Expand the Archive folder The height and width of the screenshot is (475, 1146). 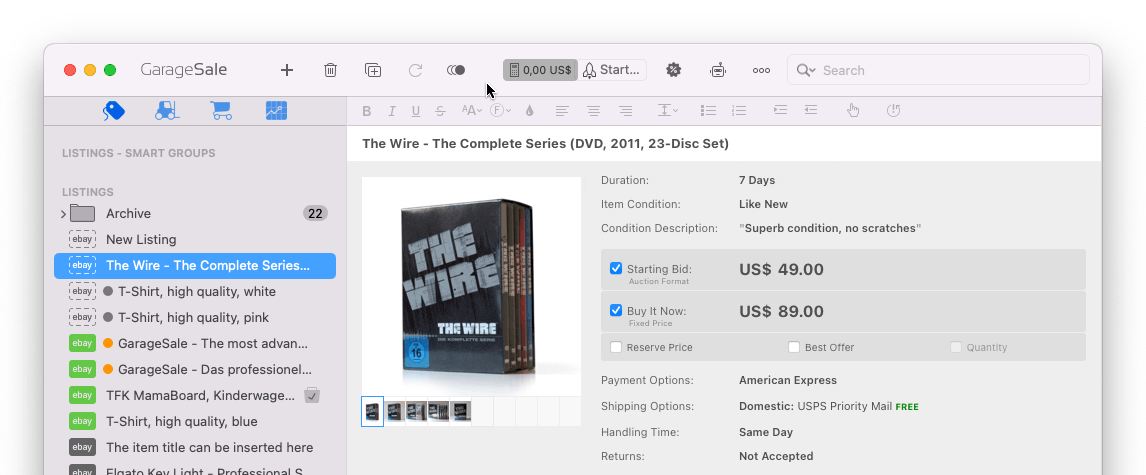click(x=63, y=214)
